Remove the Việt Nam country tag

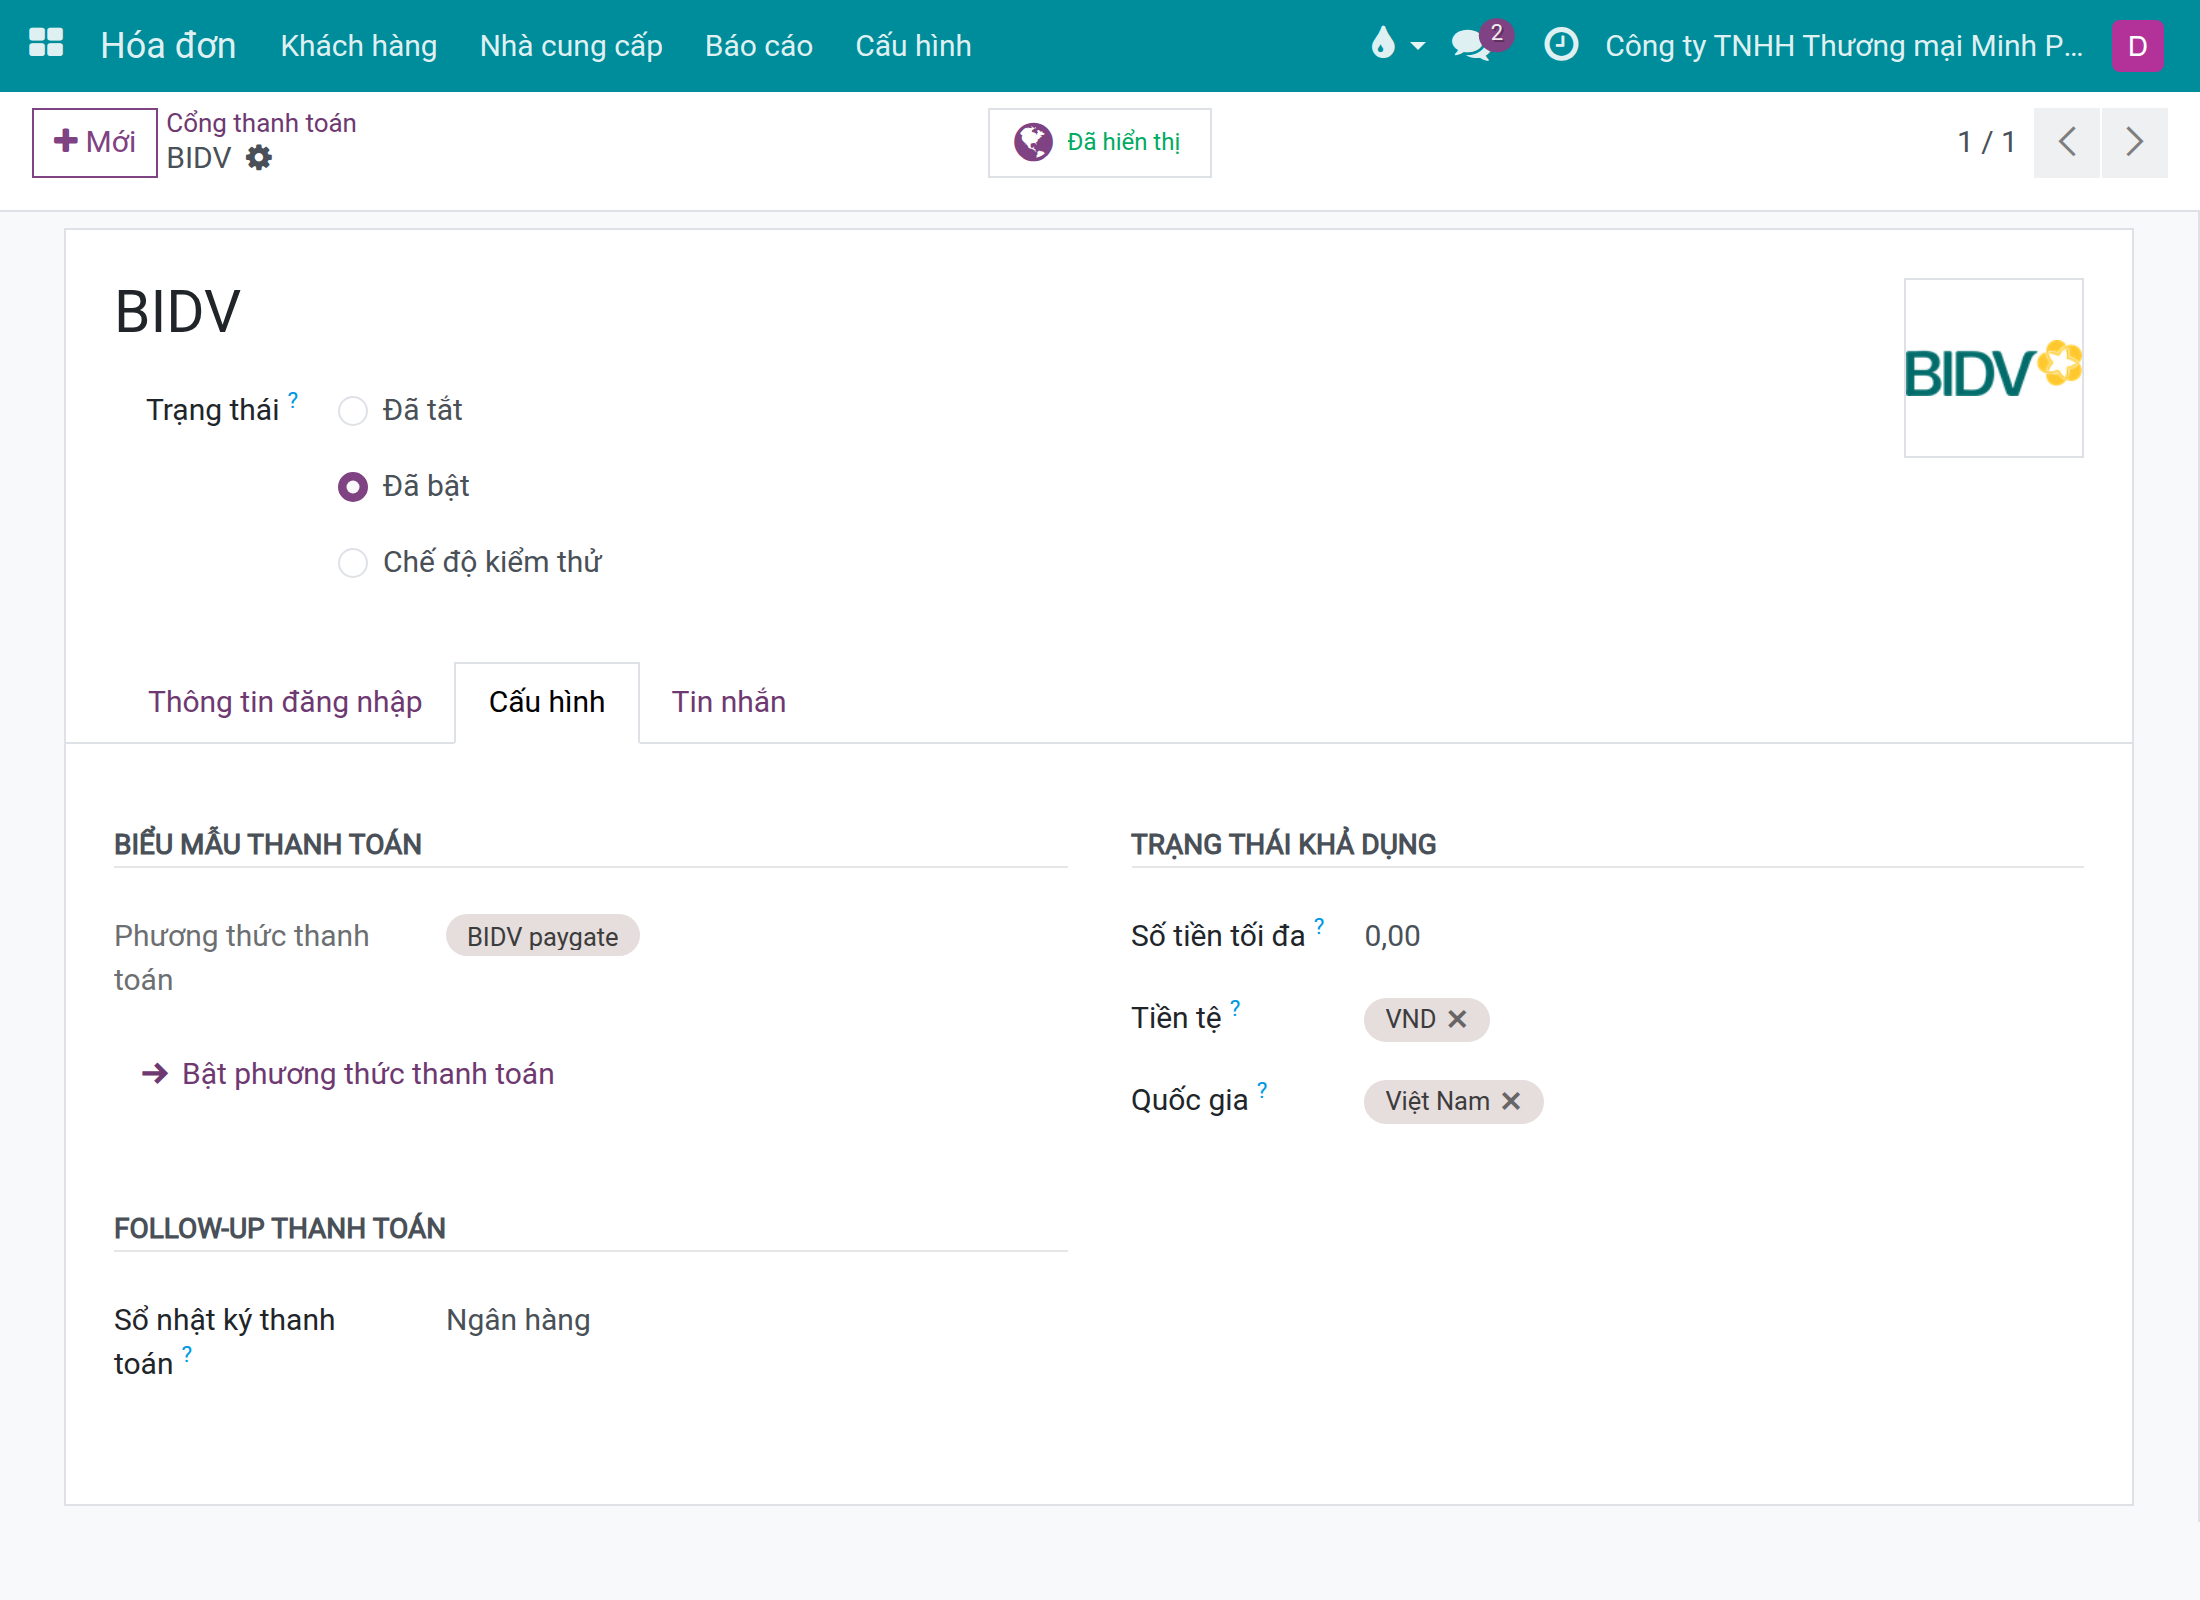click(x=1511, y=1101)
